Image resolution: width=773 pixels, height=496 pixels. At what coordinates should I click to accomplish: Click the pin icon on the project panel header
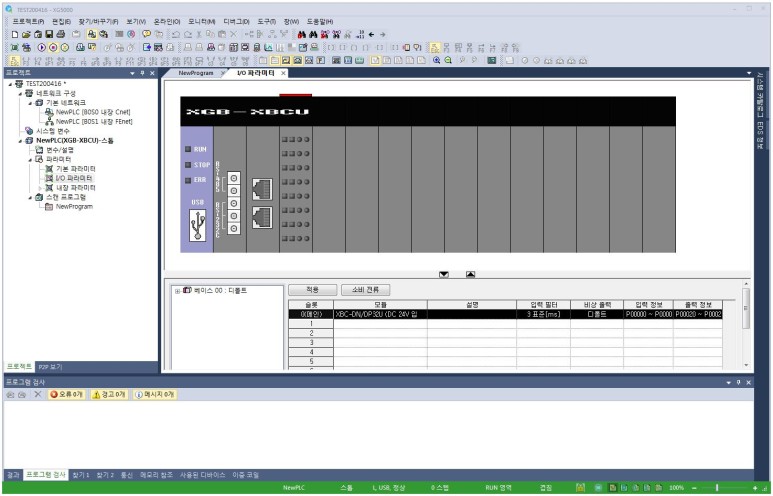tap(142, 73)
